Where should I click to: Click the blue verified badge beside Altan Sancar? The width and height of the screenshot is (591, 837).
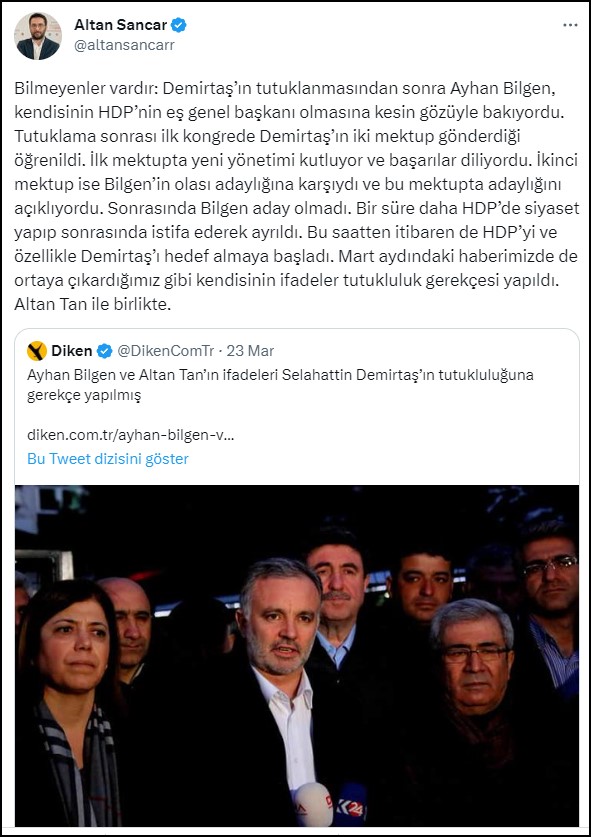point(178,25)
